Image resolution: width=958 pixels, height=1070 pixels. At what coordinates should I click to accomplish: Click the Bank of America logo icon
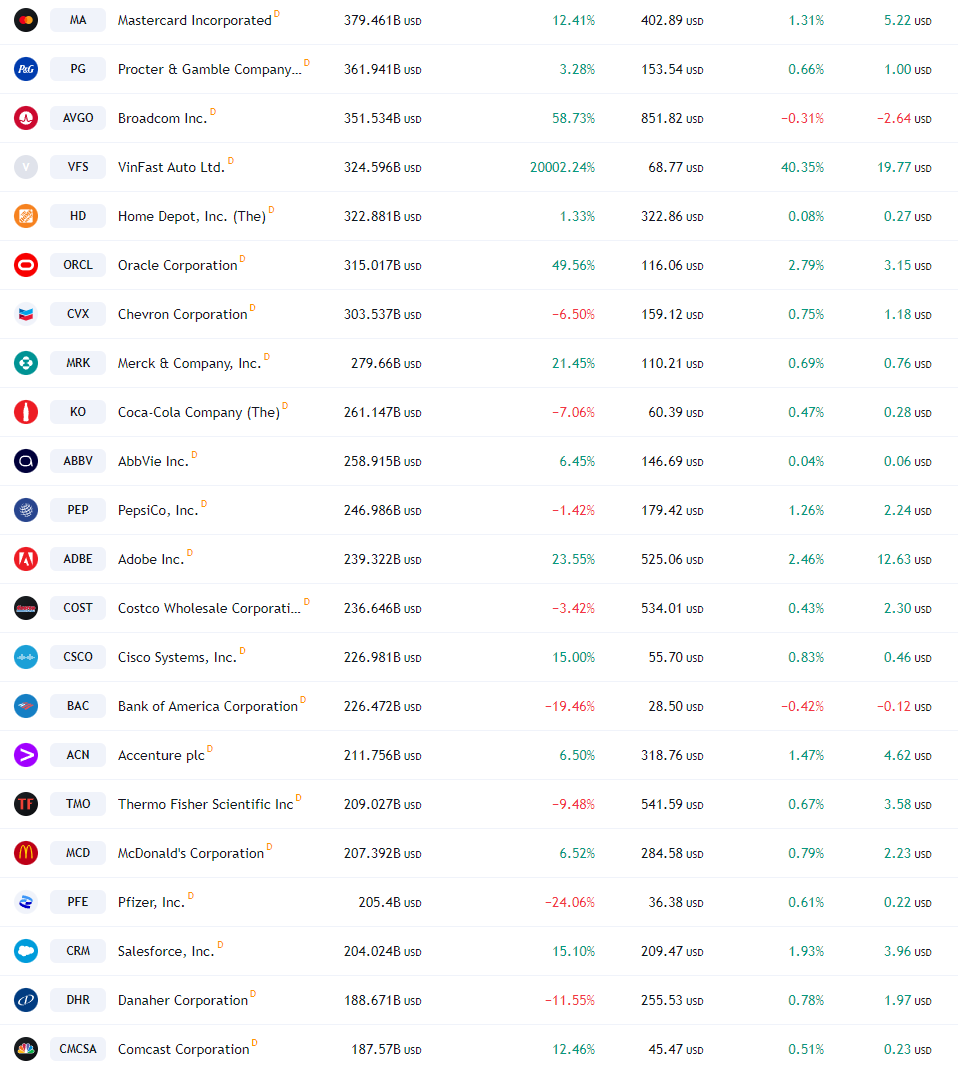[26, 706]
